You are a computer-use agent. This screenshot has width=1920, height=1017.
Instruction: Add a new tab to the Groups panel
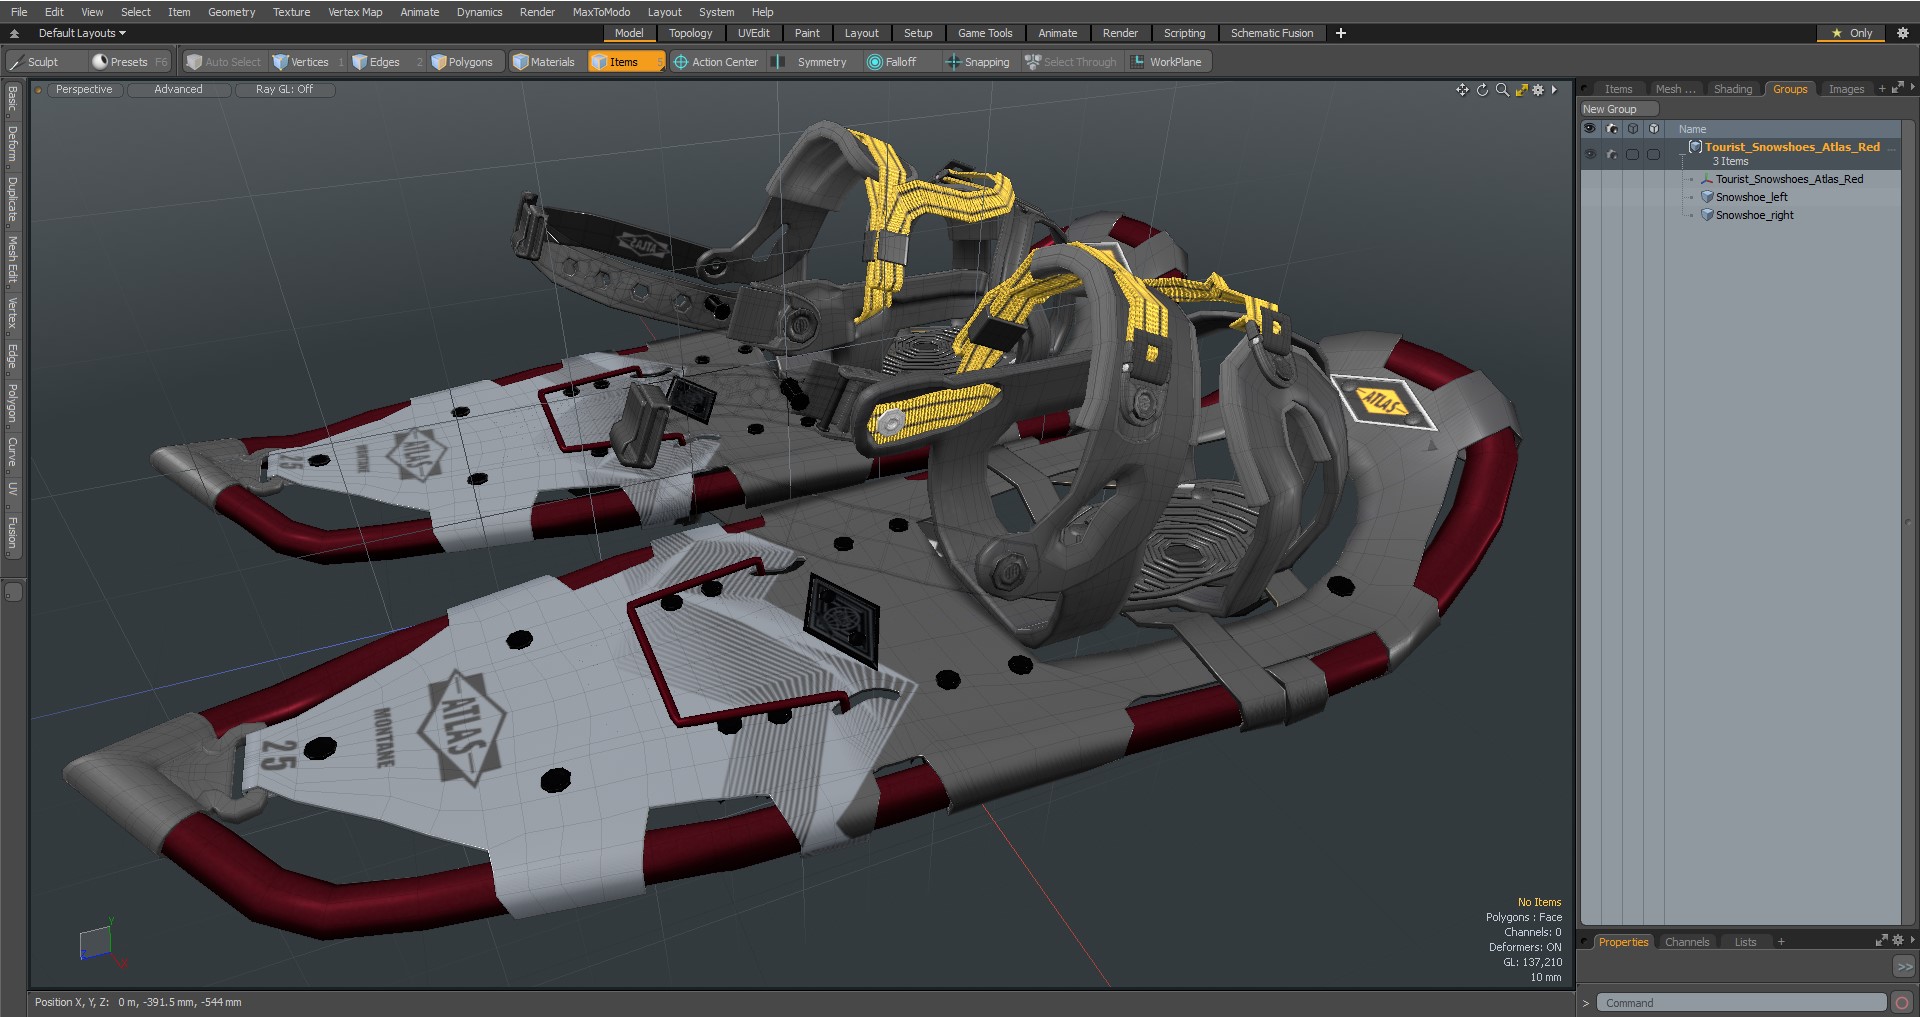1881,88
